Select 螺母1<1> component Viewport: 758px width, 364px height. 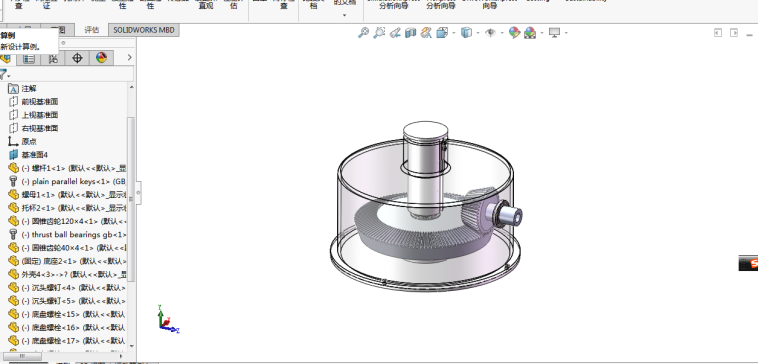[73, 195]
